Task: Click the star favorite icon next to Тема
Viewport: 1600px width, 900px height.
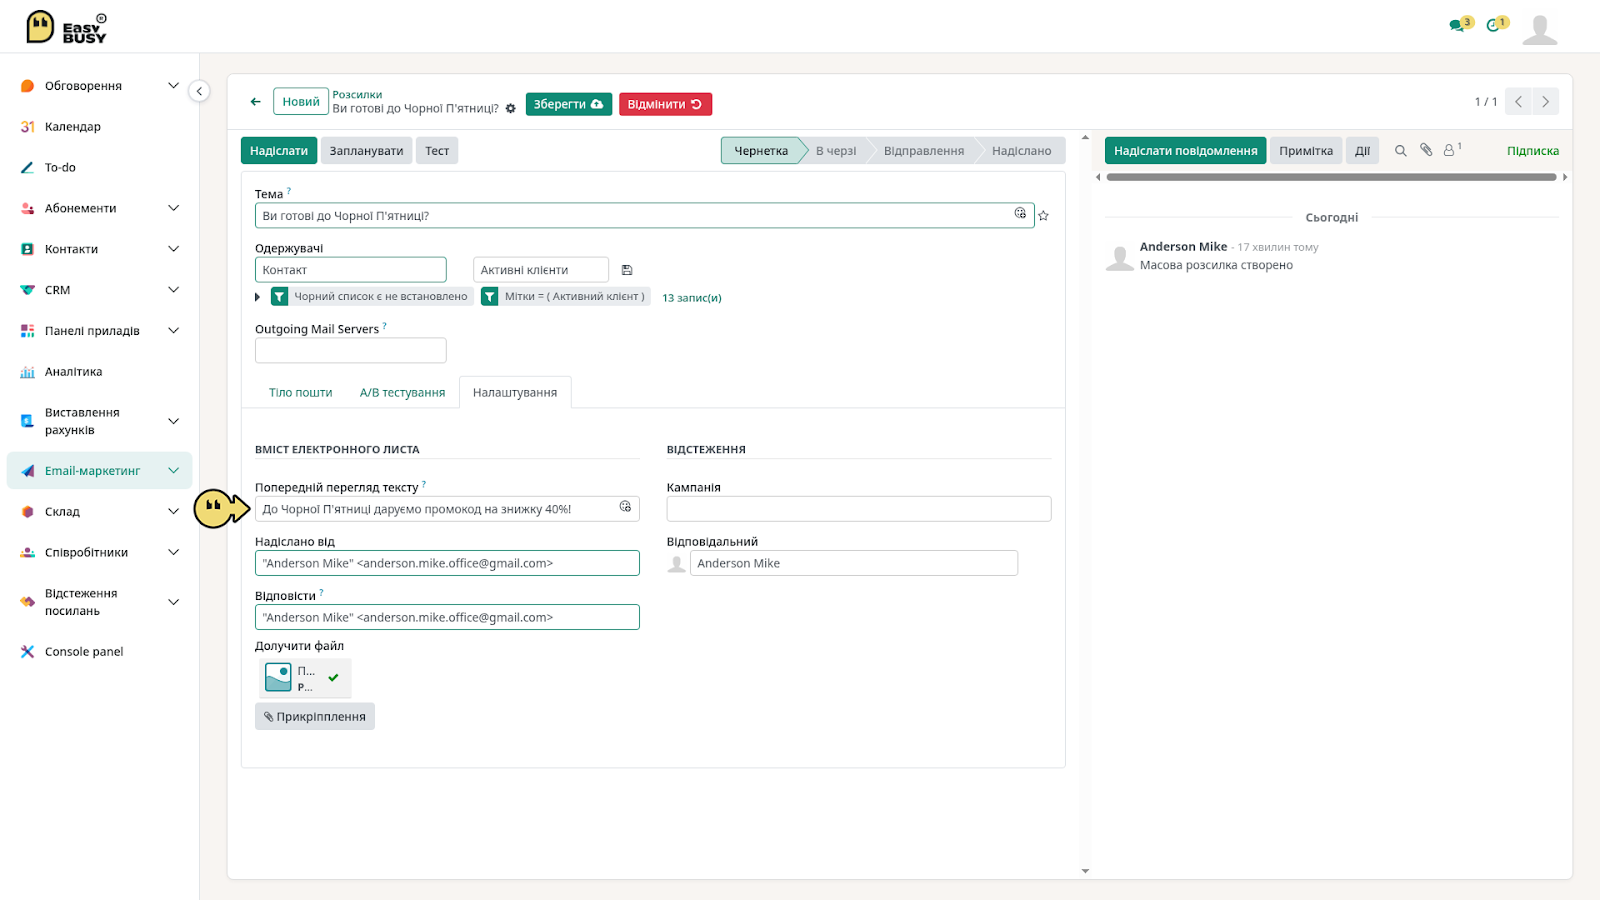Action: [1043, 215]
